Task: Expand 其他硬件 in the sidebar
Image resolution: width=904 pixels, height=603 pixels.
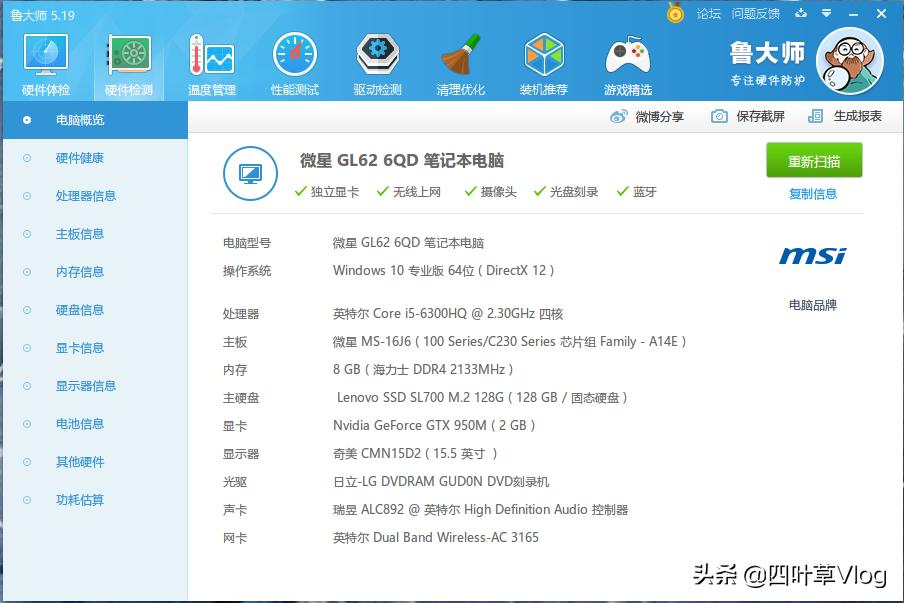Action: pyautogui.click(x=80, y=461)
